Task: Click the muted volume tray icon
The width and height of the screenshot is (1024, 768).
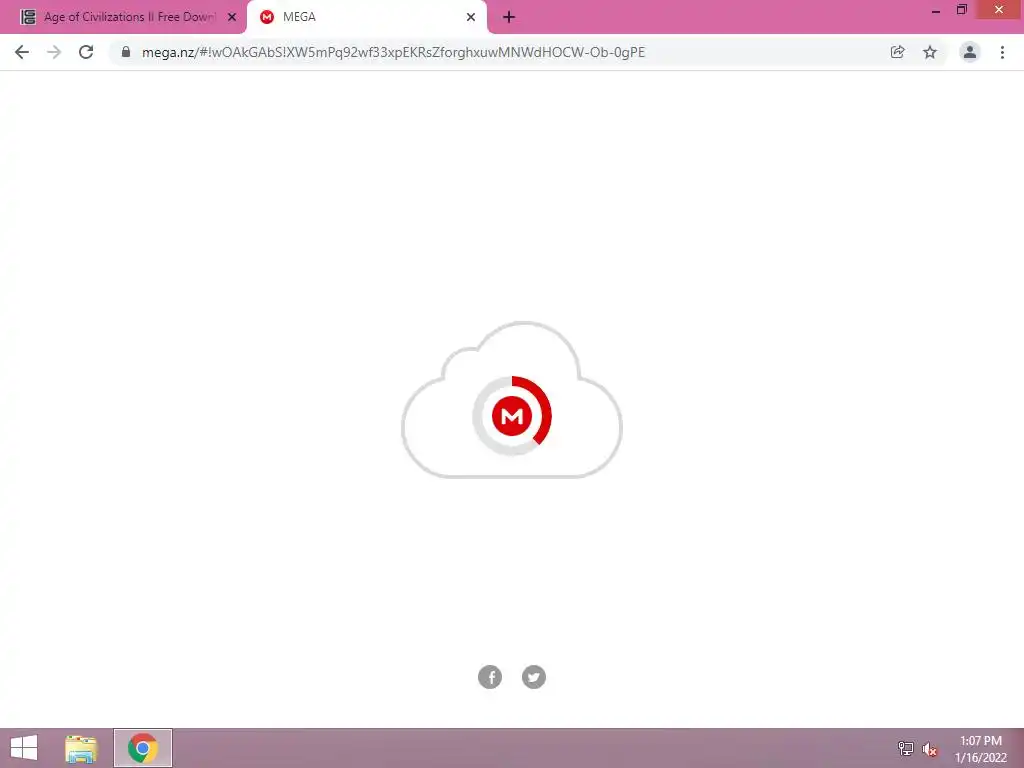Action: [x=929, y=749]
